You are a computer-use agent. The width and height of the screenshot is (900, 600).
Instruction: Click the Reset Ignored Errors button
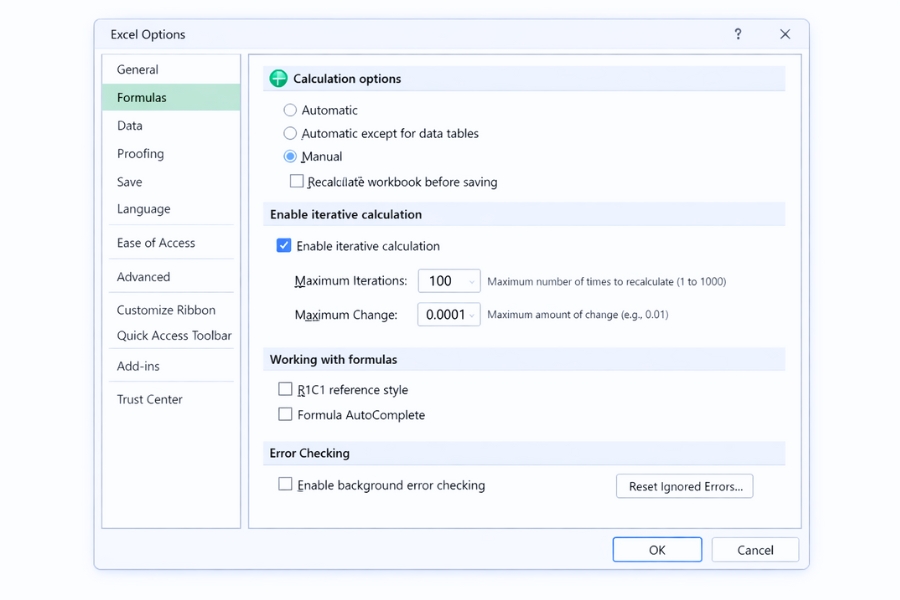pos(685,487)
